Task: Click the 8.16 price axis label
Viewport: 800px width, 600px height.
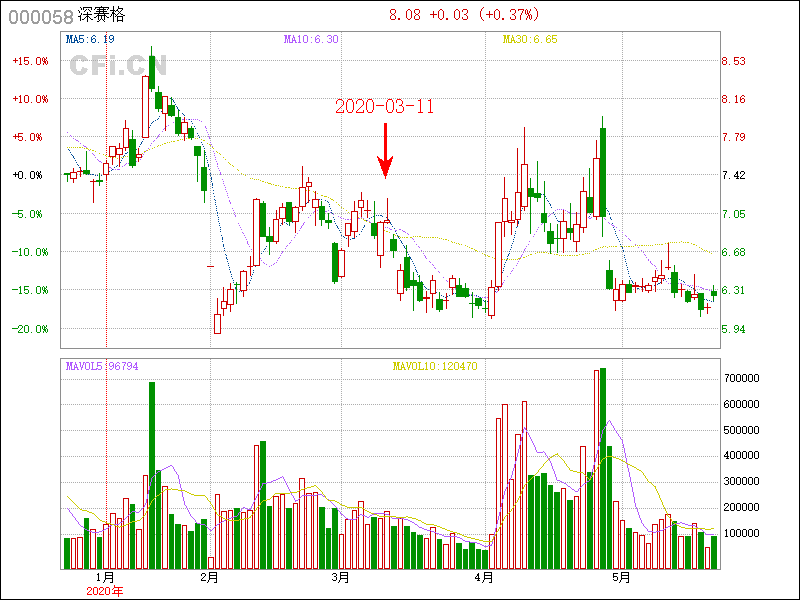Action: click(x=733, y=99)
